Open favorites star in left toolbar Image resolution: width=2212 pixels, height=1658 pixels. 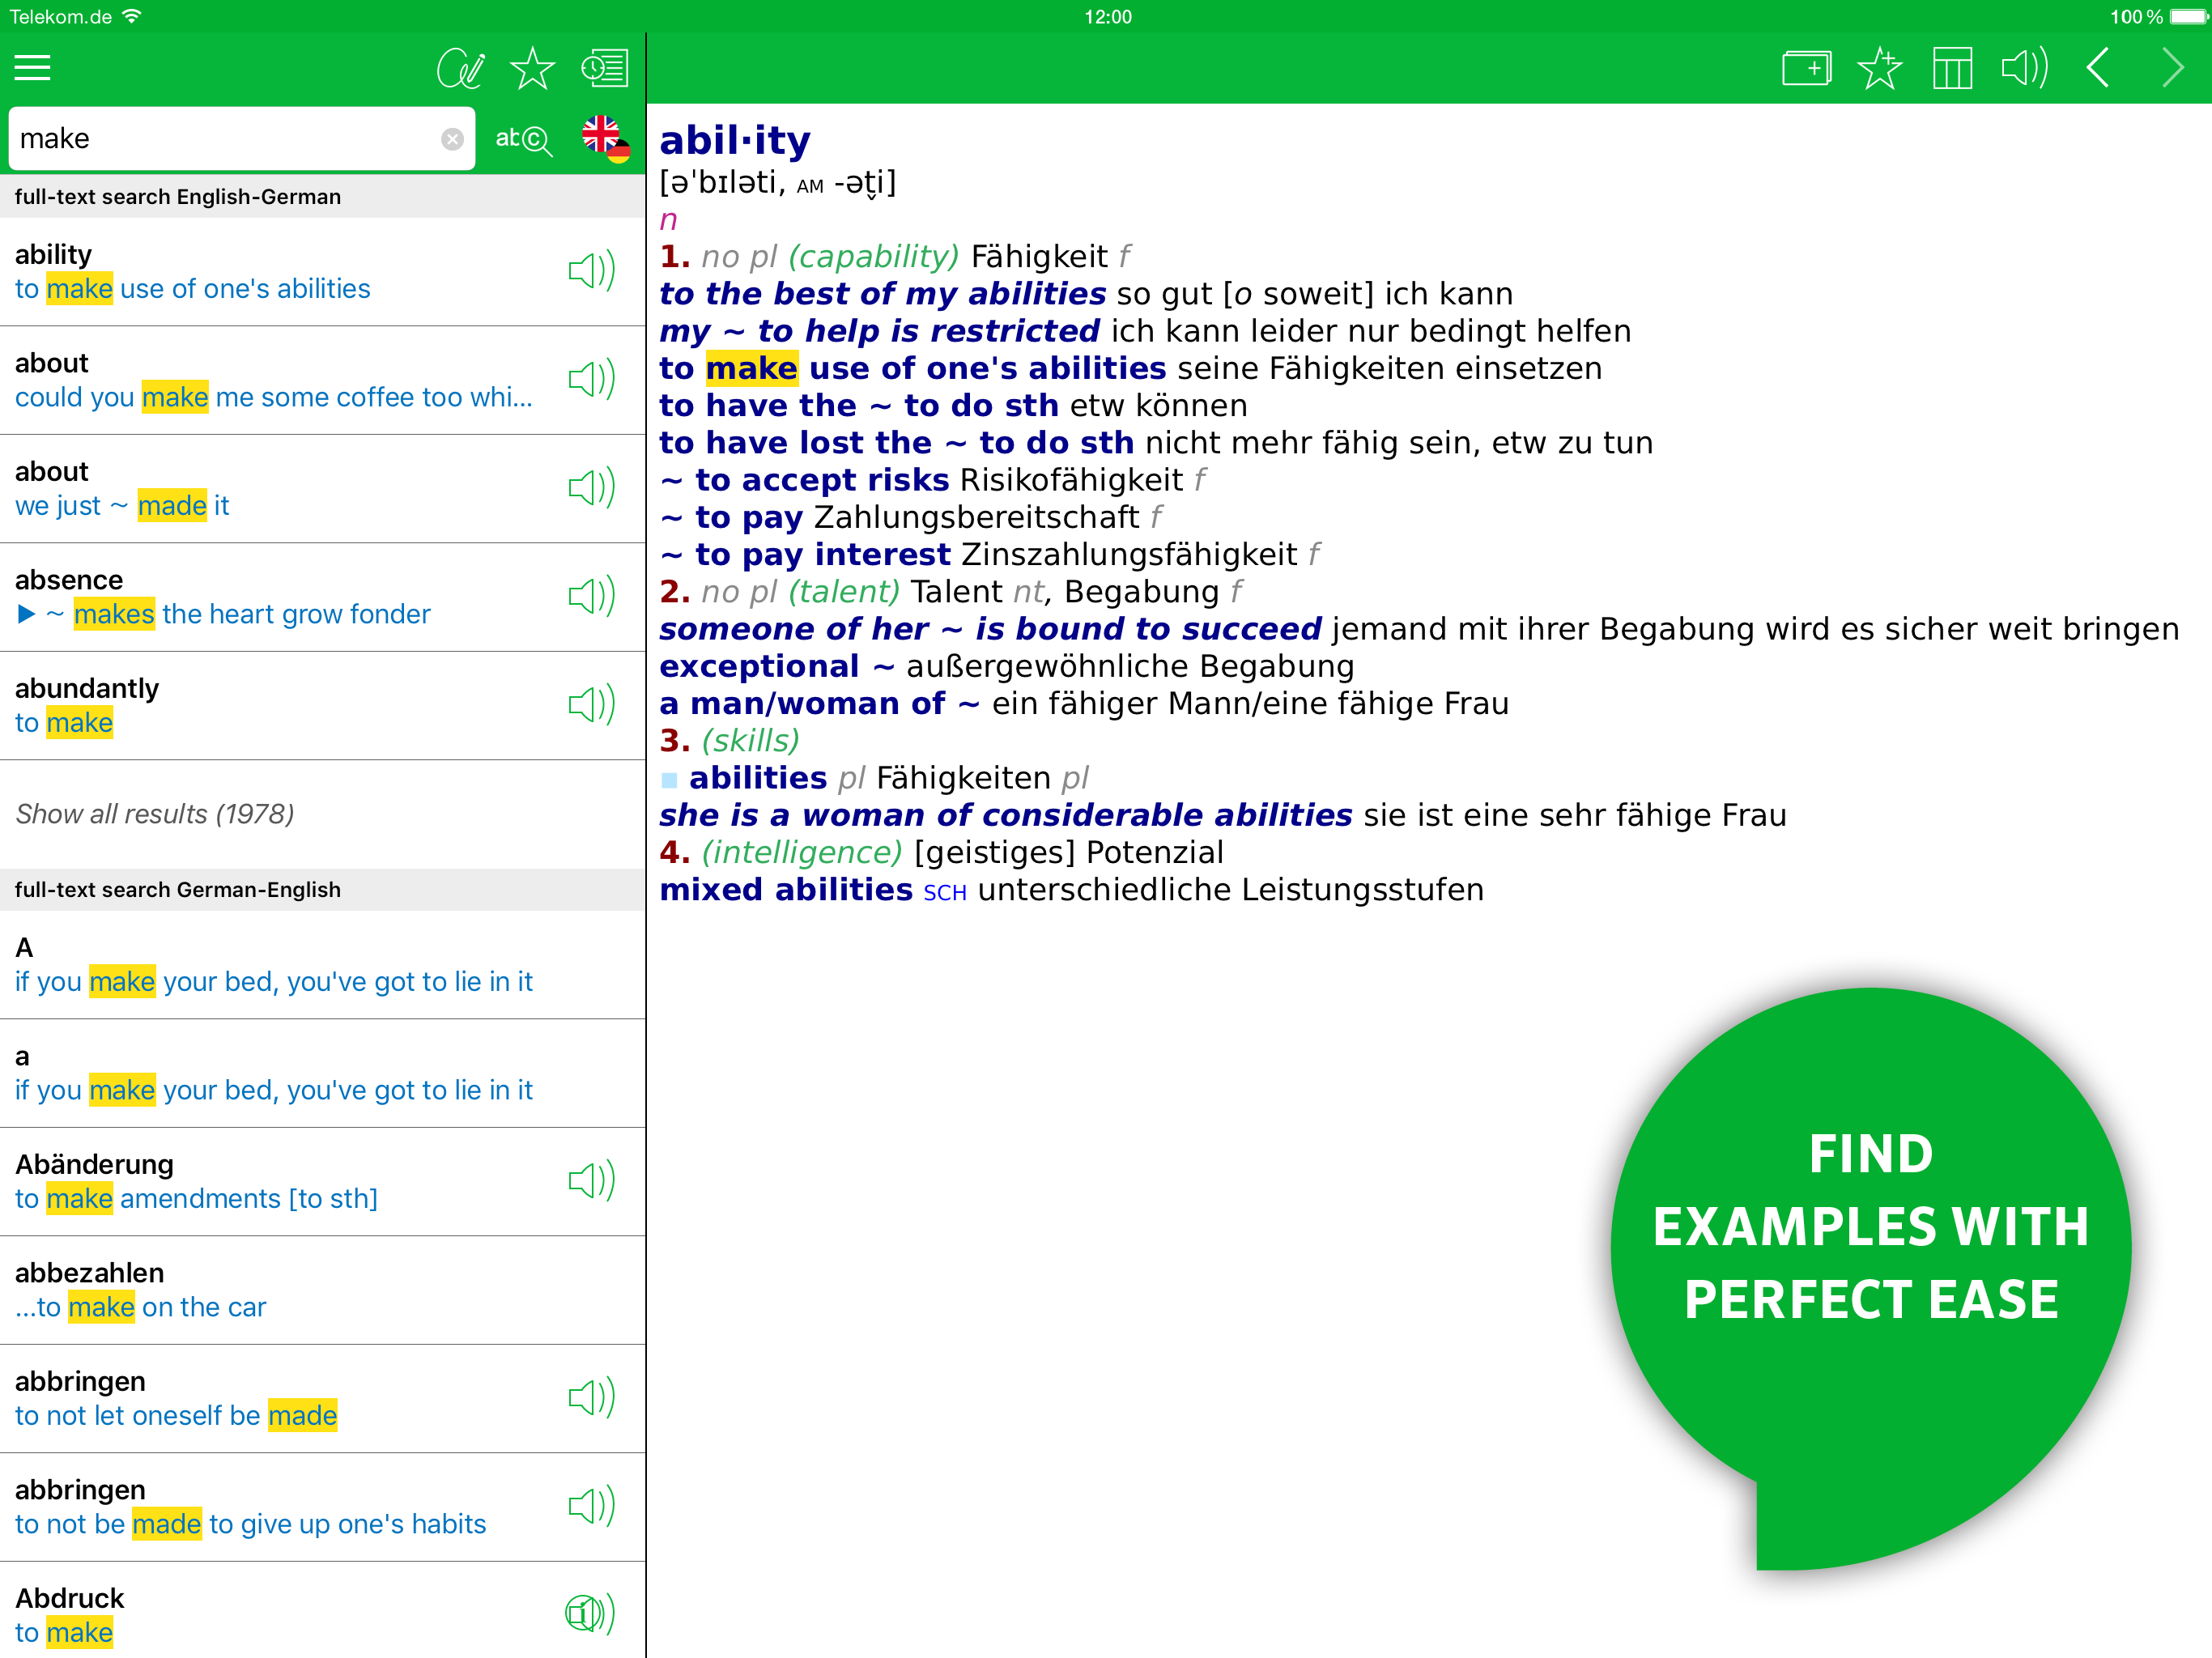(532, 68)
